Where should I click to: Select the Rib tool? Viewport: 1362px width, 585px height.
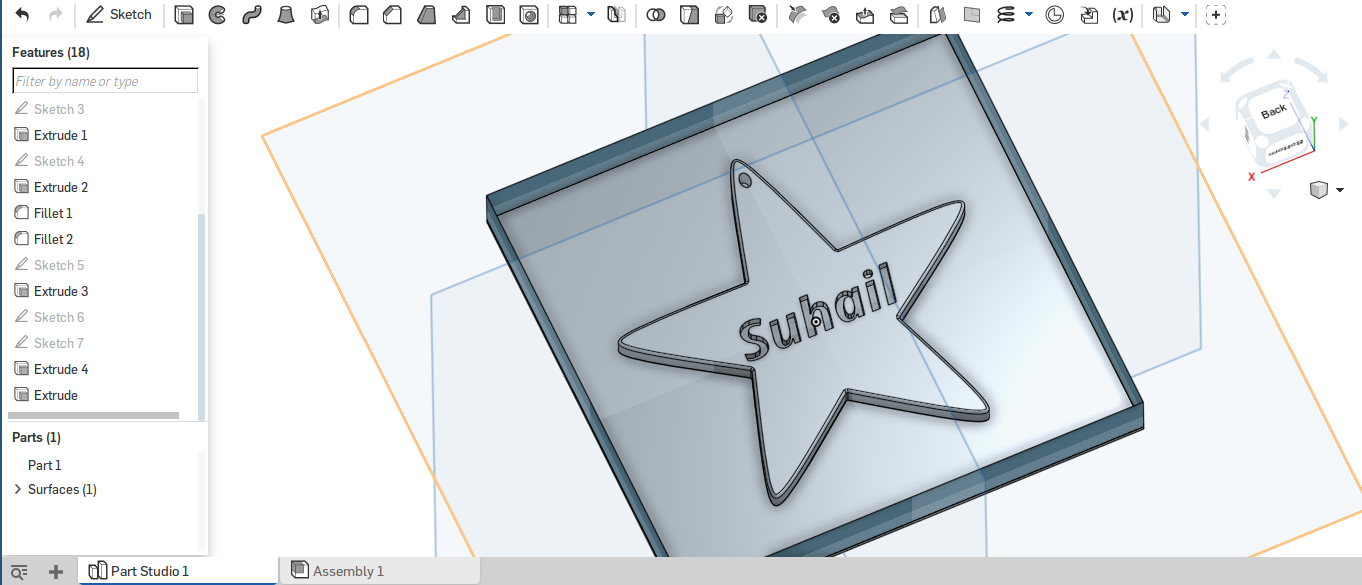click(x=461, y=15)
